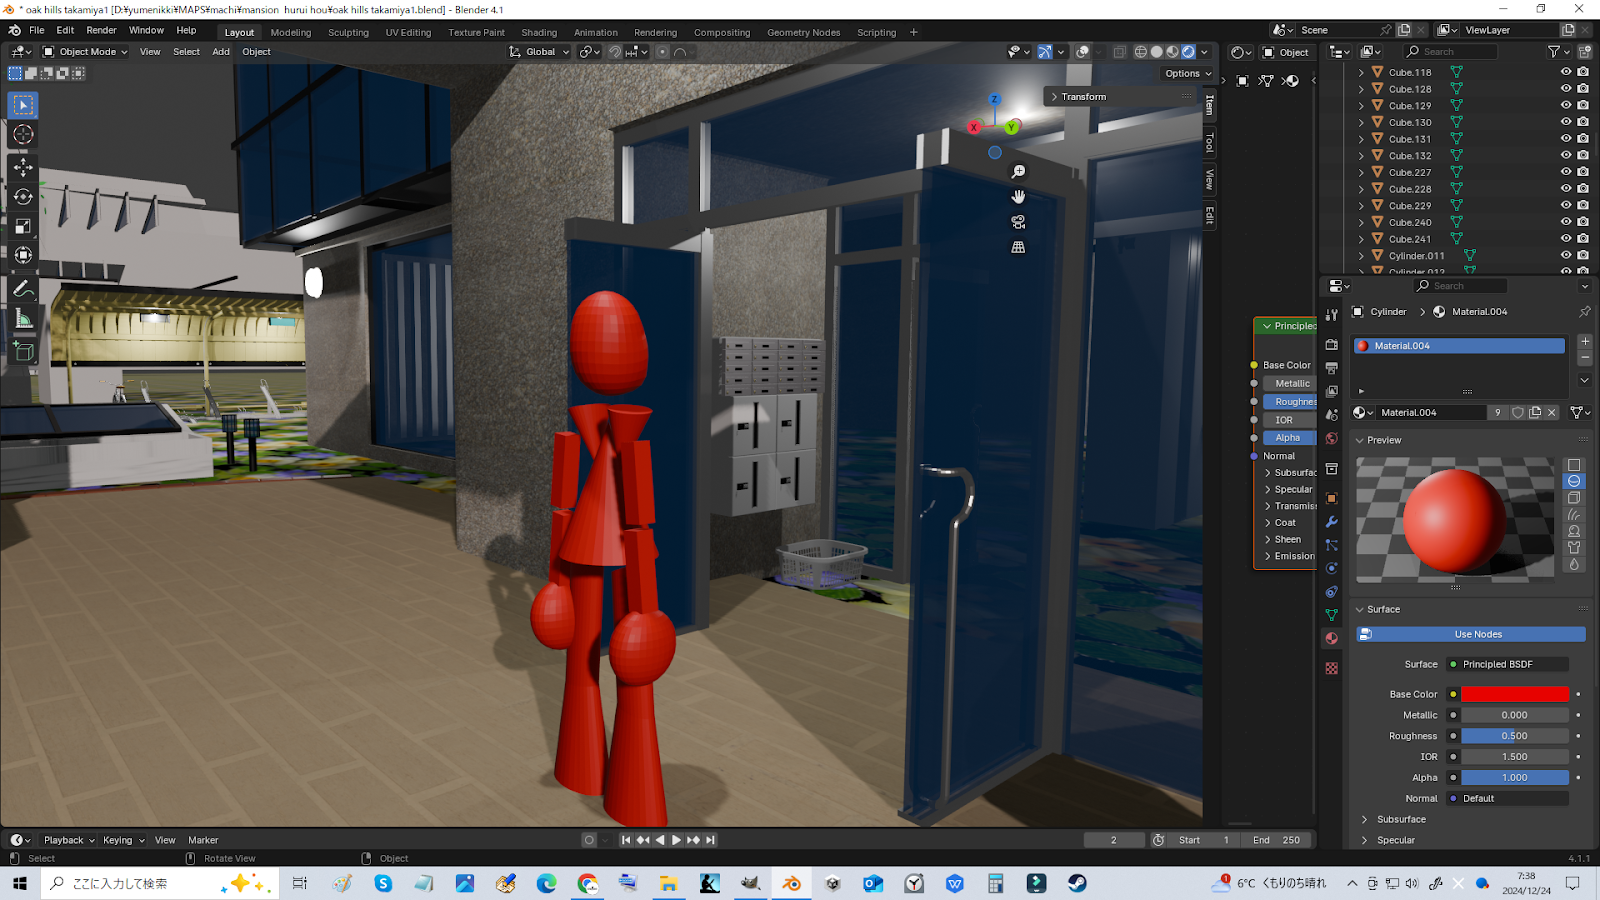Jump to the timeline start frame
This screenshot has width=1600, height=900.
coord(626,840)
